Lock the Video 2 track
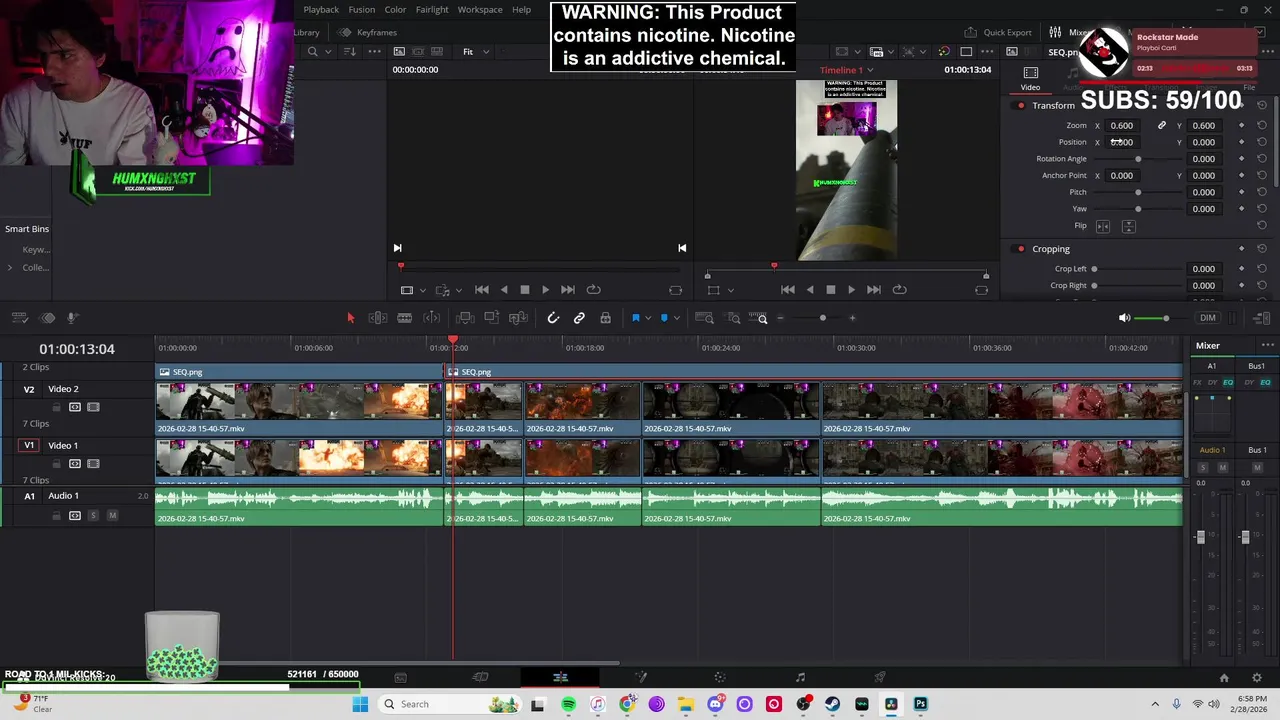Image resolution: width=1280 pixels, height=720 pixels. pos(57,407)
